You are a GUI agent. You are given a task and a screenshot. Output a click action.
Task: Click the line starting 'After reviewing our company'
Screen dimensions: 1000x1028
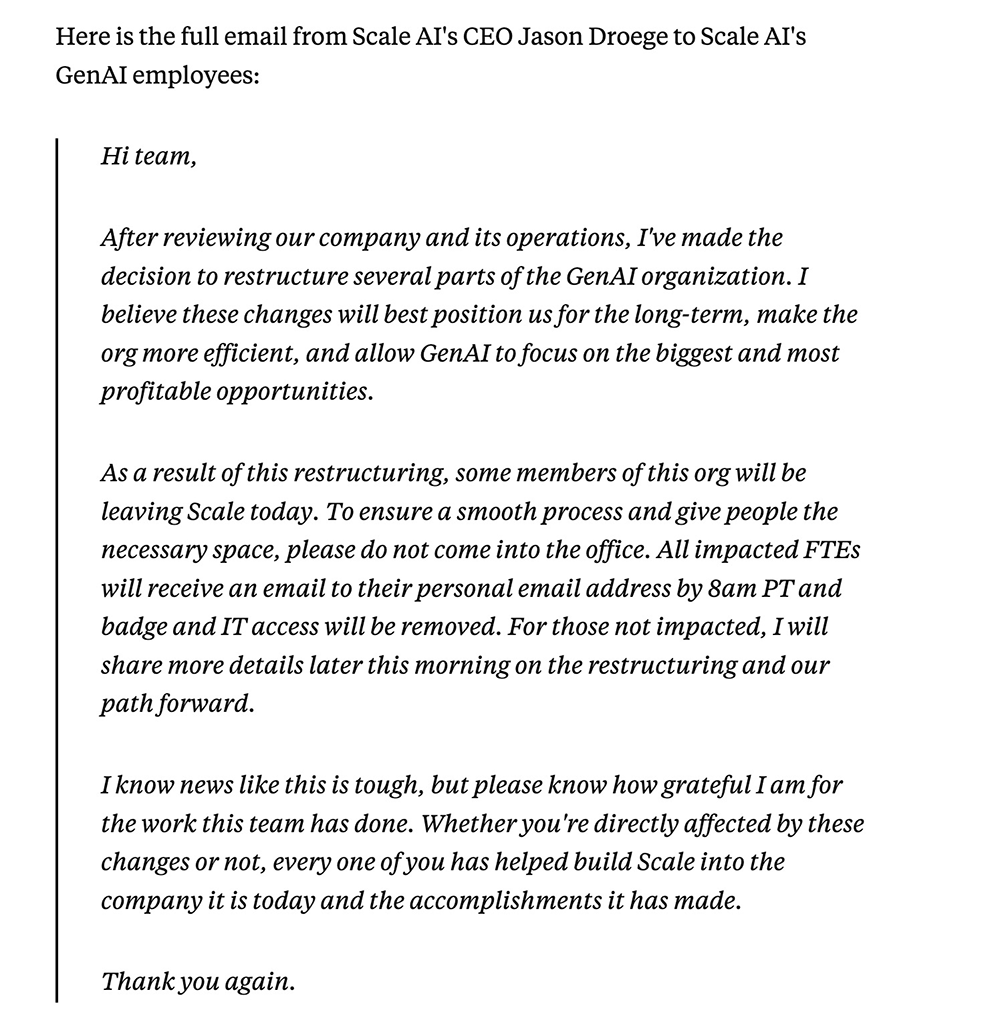tap(441, 238)
